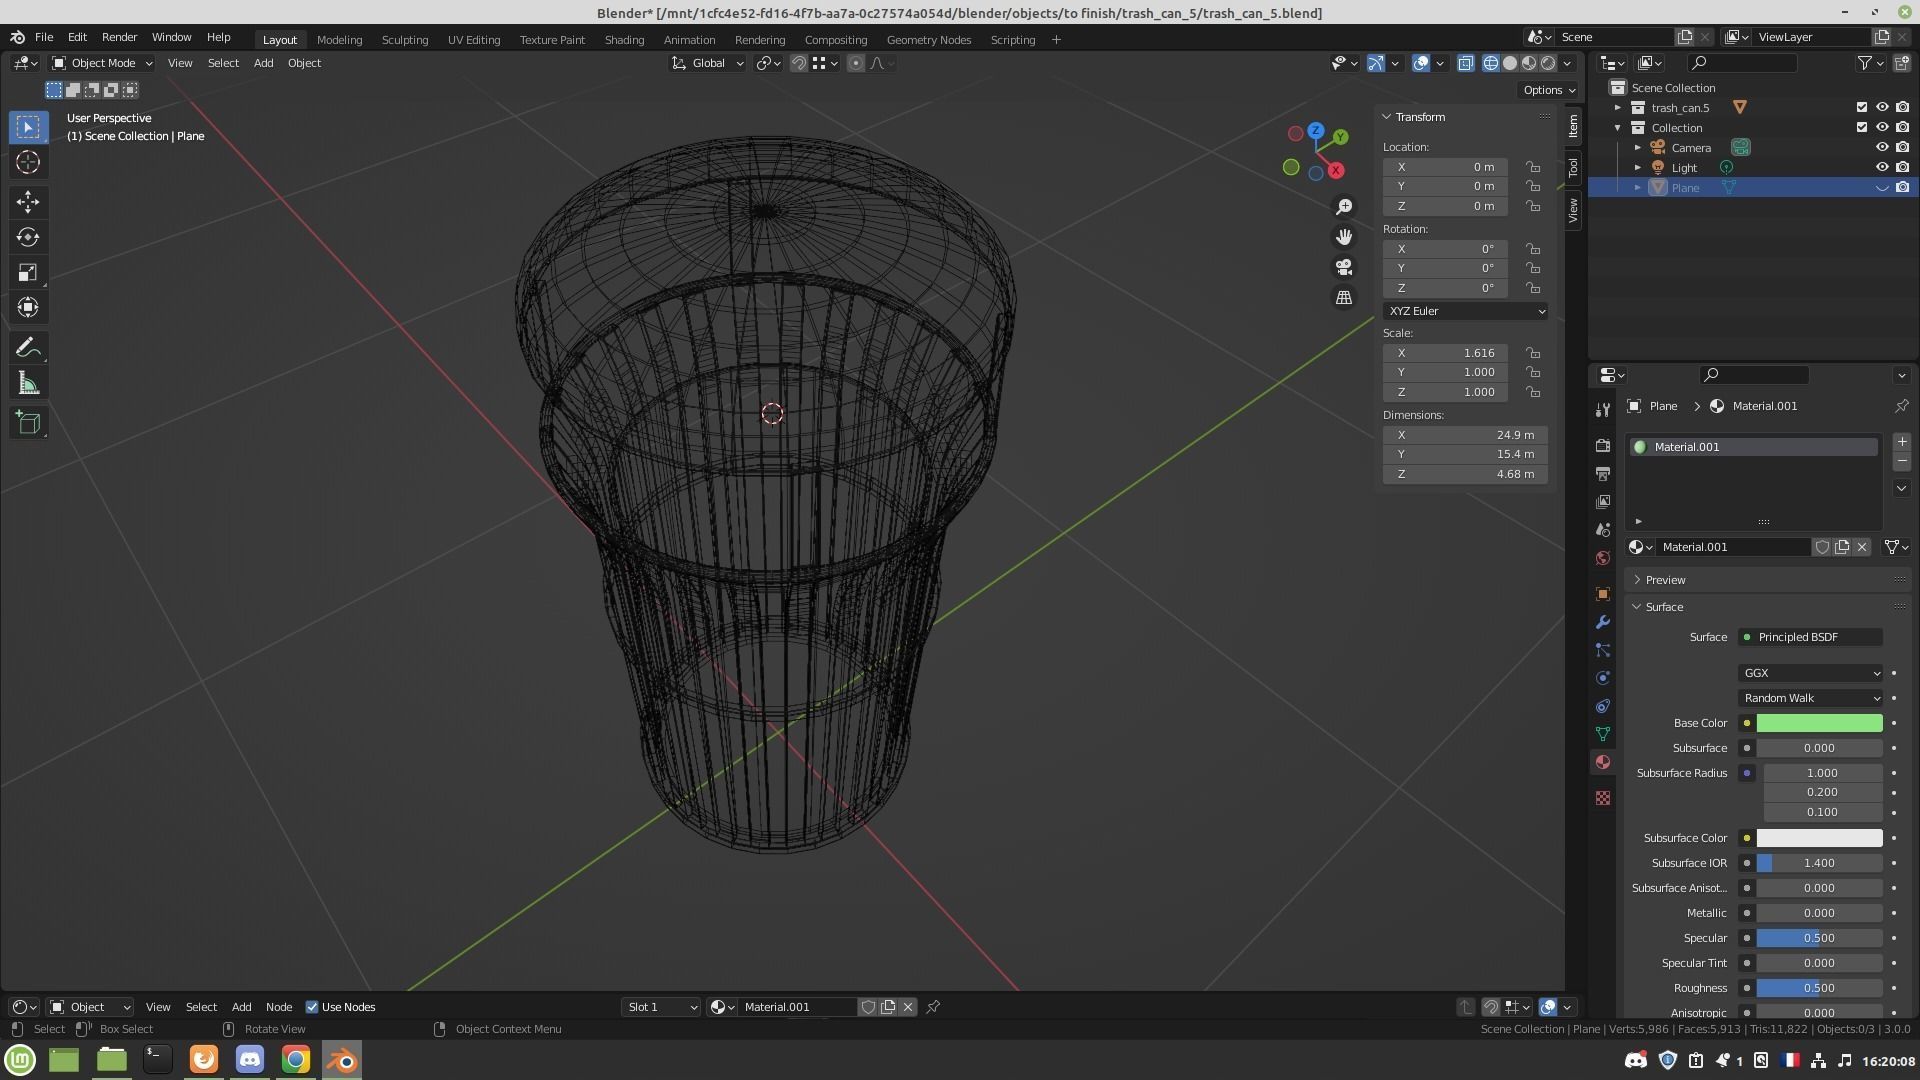The image size is (1920, 1080).
Task: Click the white Subsurface Color swatch
Action: (x=1819, y=838)
